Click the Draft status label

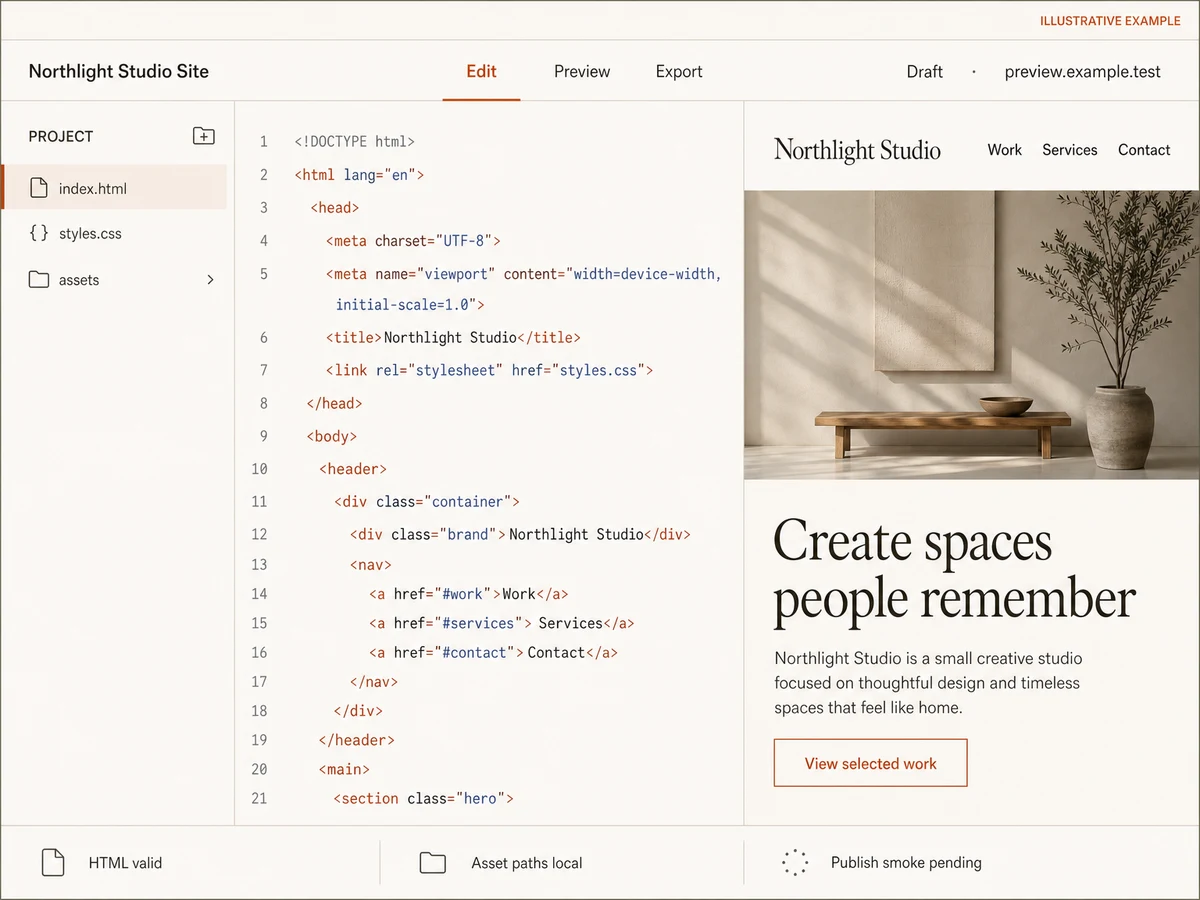point(924,71)
